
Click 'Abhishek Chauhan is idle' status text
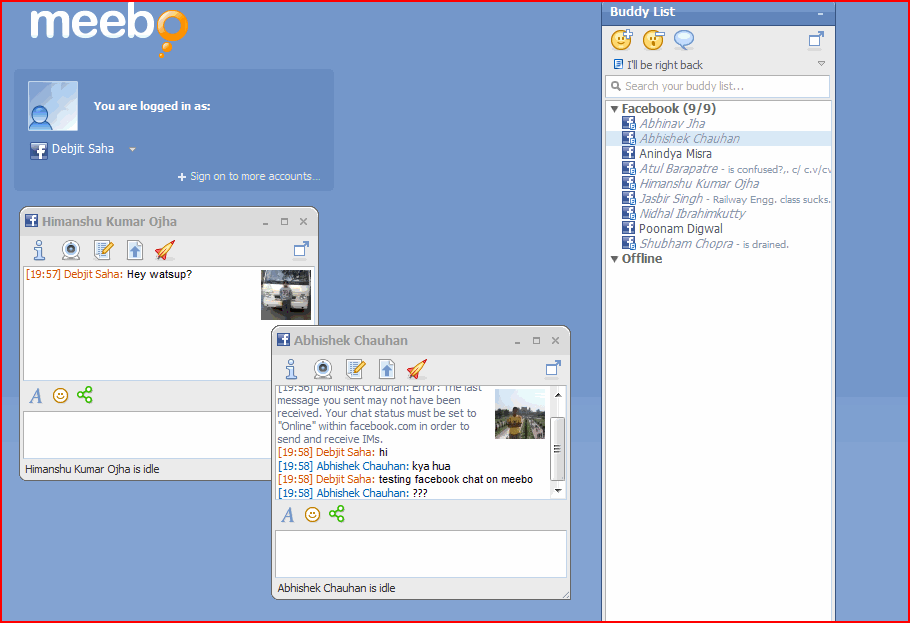click(336, 588)
